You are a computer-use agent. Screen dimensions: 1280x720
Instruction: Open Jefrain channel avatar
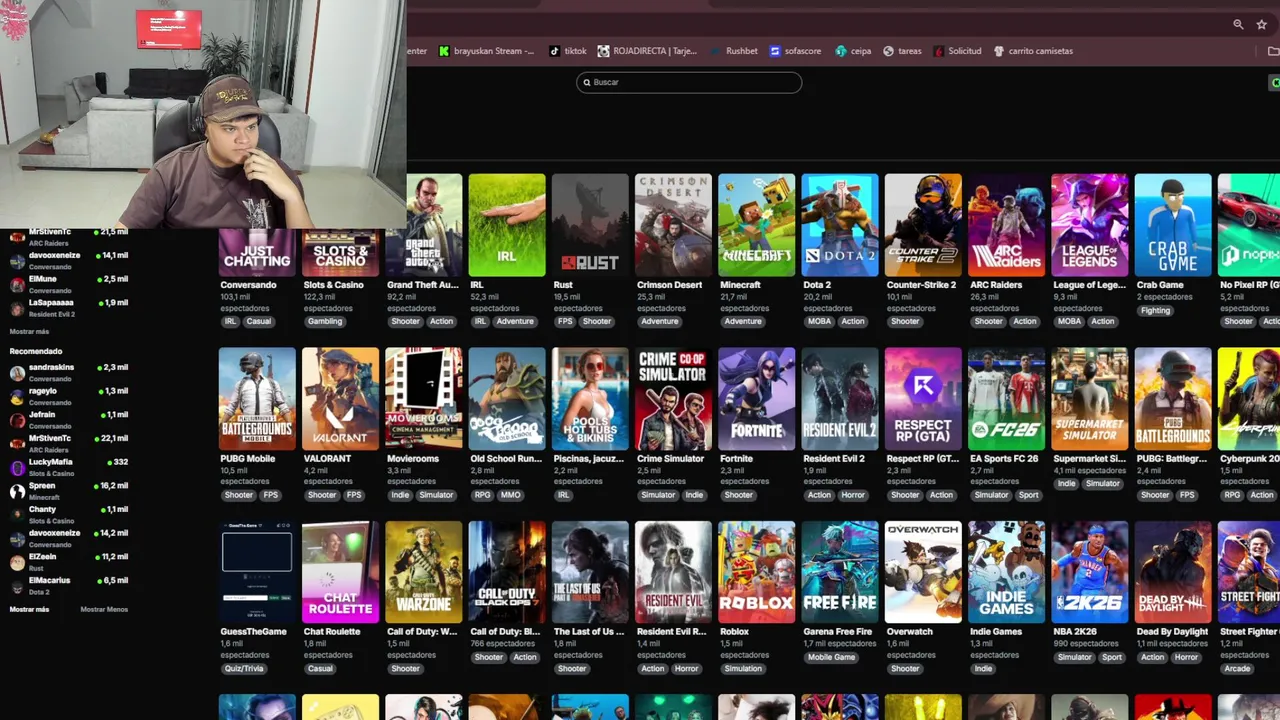(17, 420)
